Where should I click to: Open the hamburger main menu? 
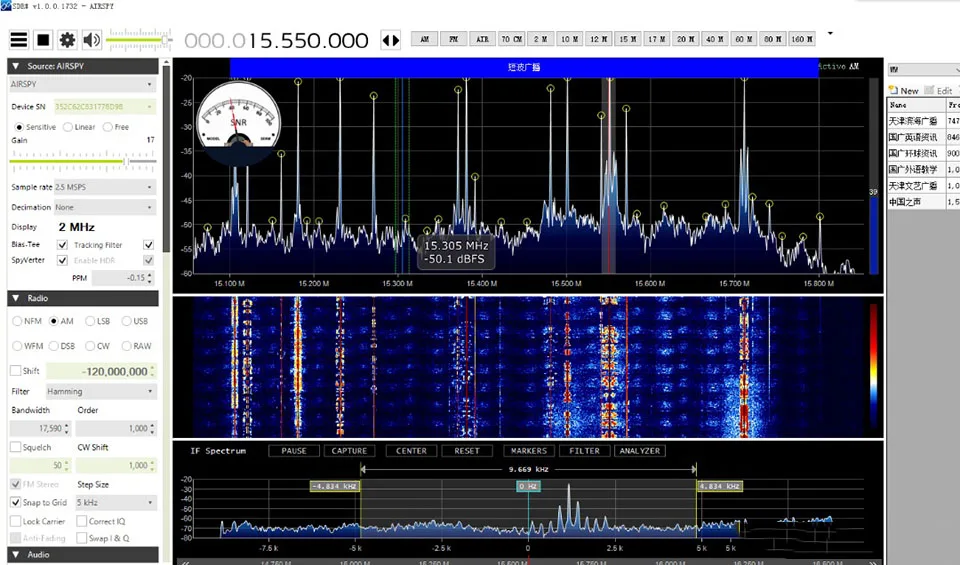click(19, 40)
